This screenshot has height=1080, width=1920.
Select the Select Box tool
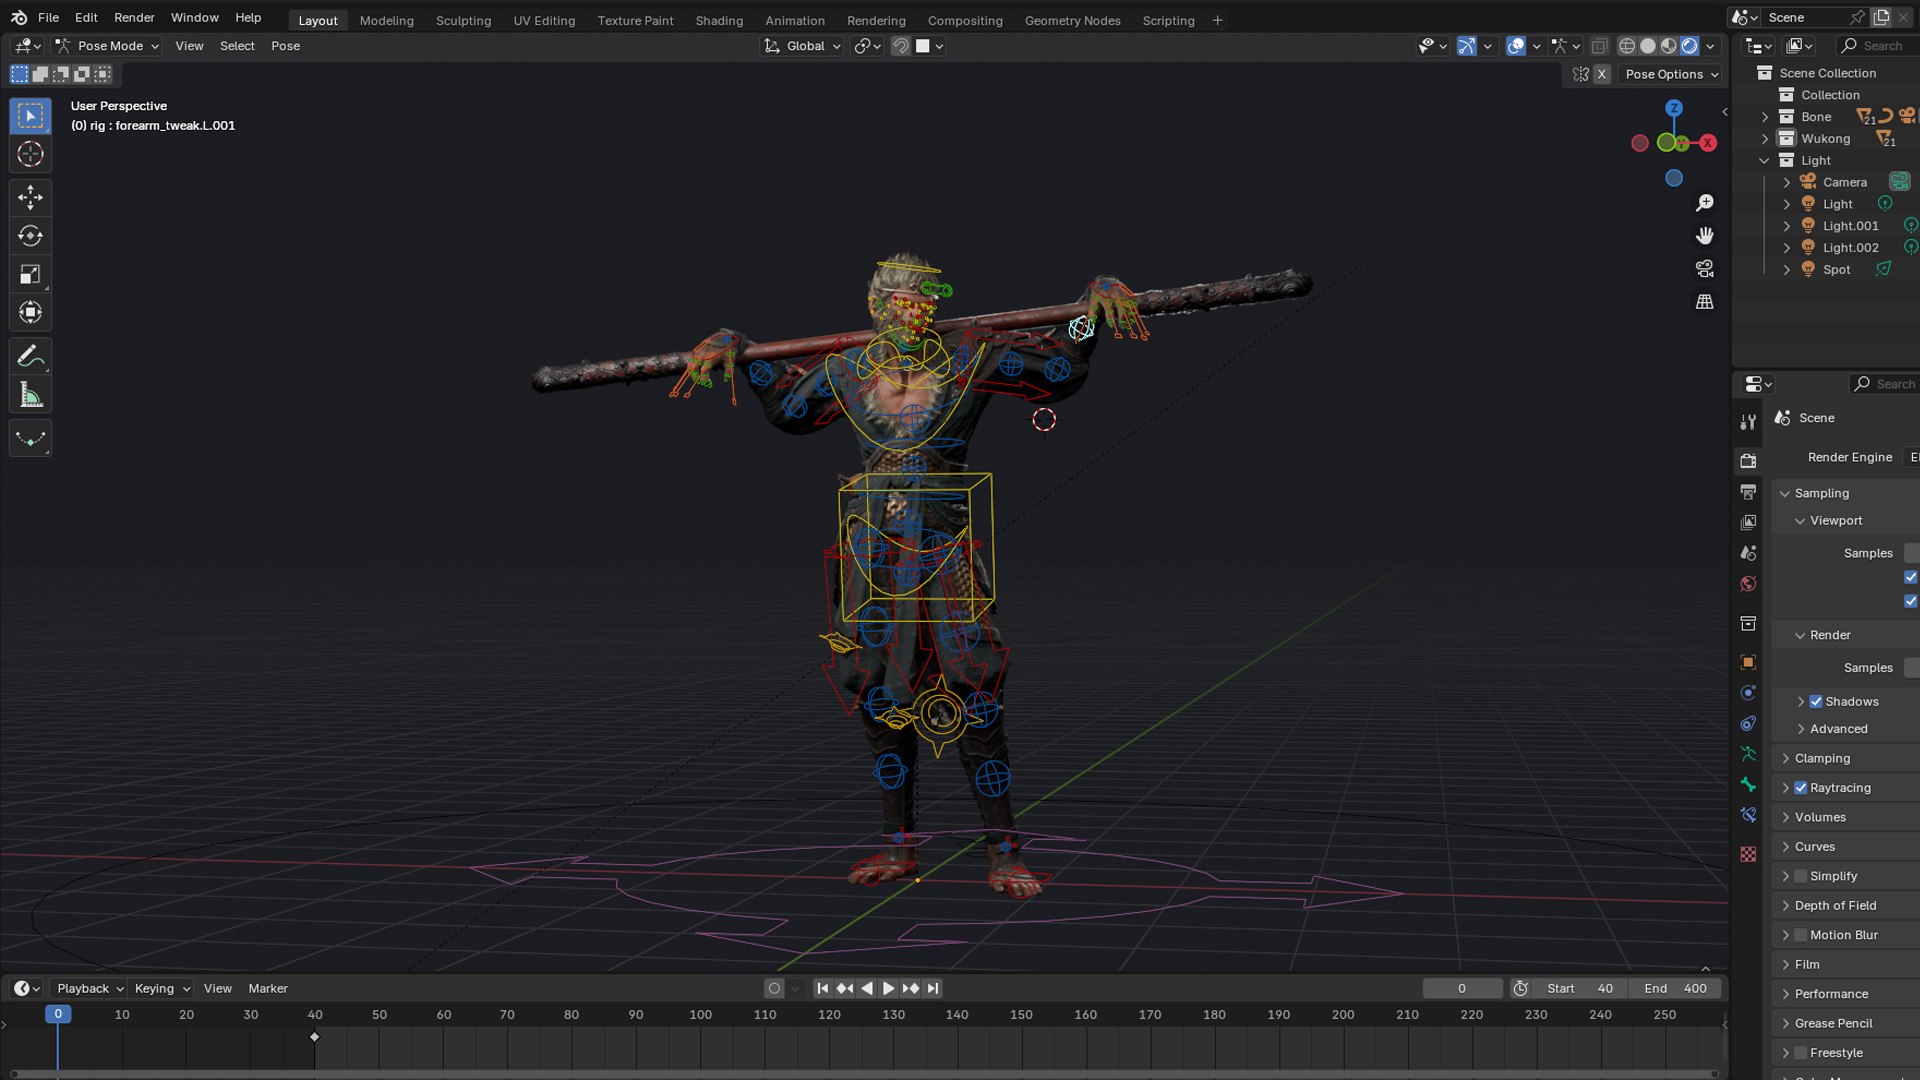pyautogui.click(x=30, y=116)
